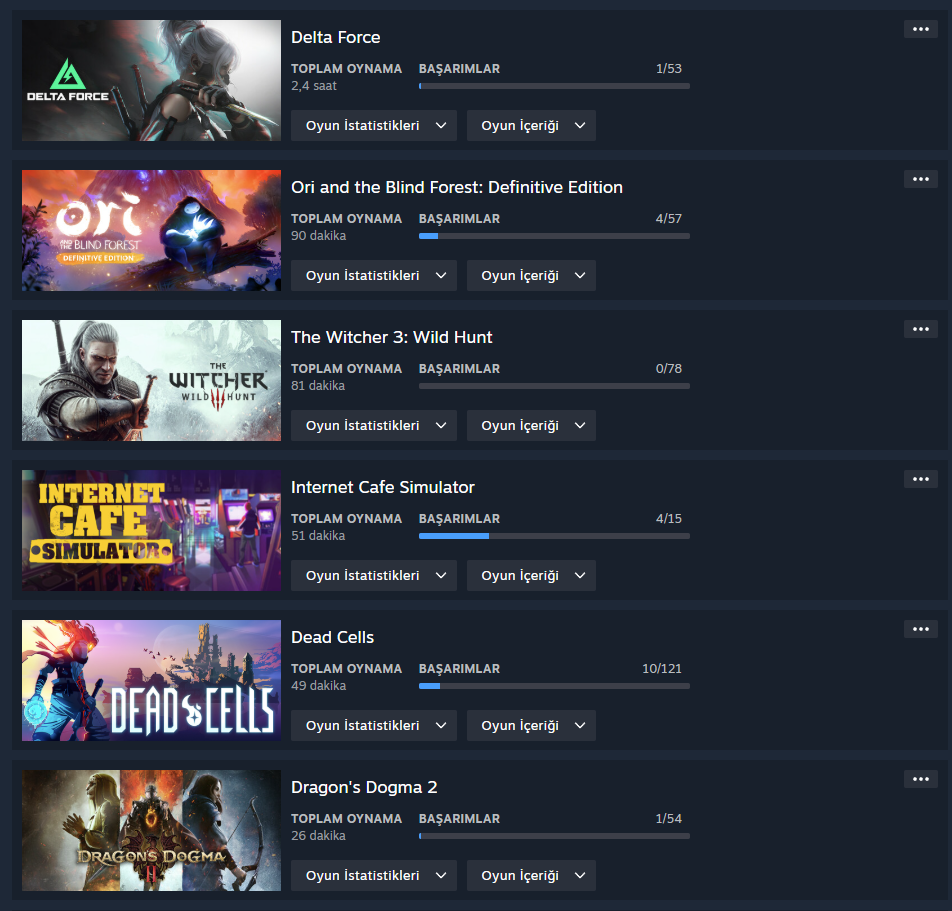The image size is (952, 911).
Task: Open the Delta Force game title link
Action: coord(336,38)
